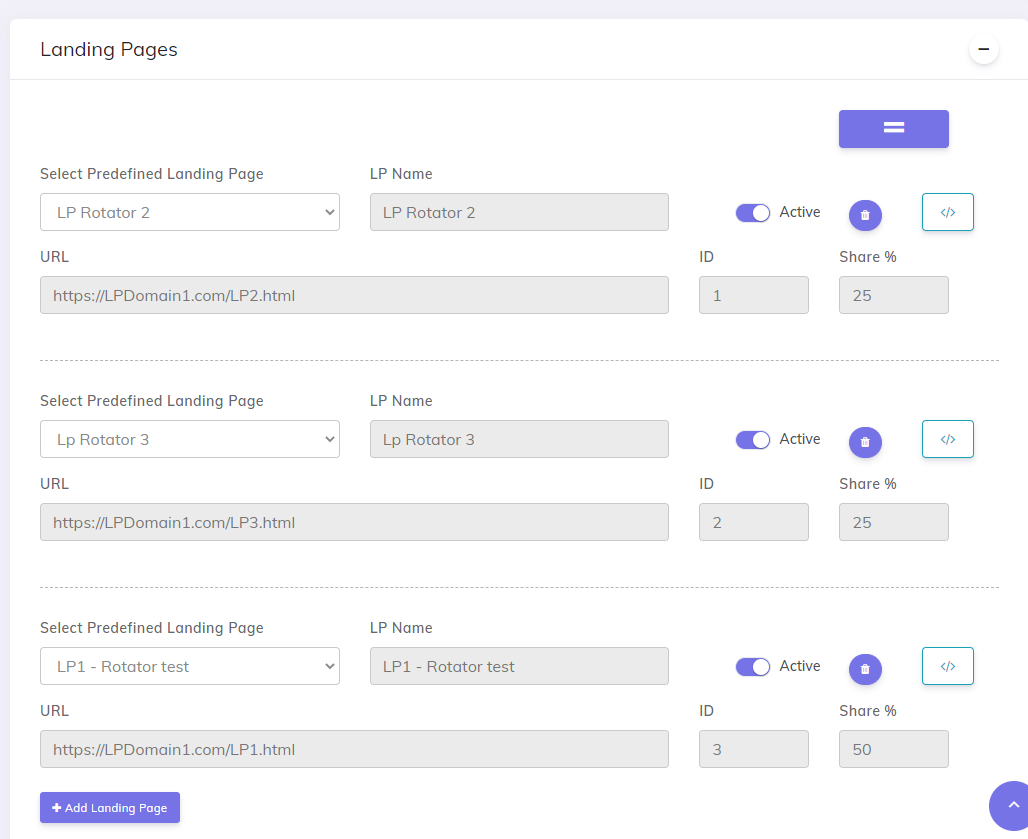1028x839 pixels.
Task: Click the hamburger menu button above the rows
Action: click(x=893, y=128)
